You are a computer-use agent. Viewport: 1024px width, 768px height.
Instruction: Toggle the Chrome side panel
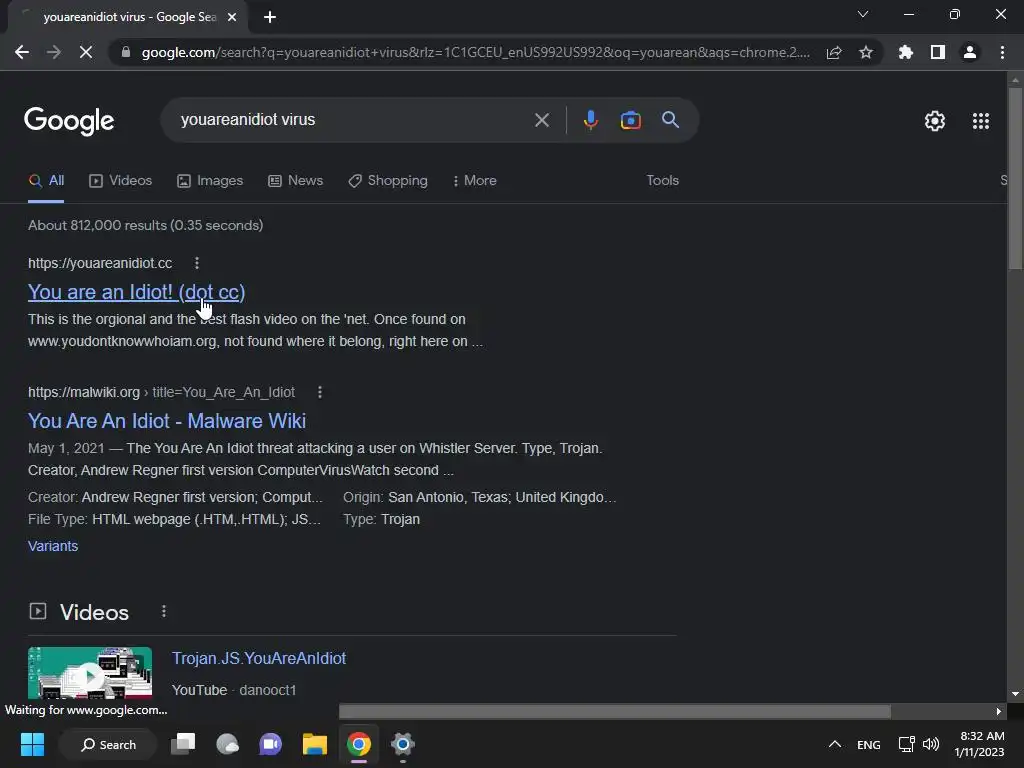938,52
